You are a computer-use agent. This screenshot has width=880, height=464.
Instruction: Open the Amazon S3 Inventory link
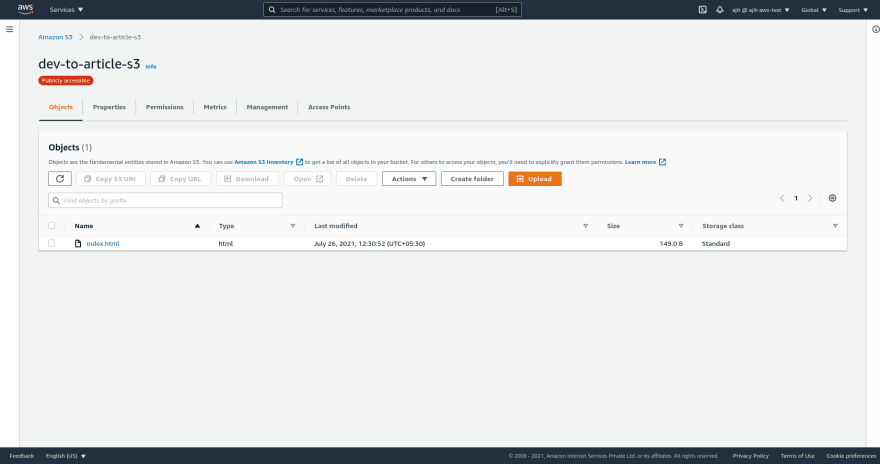tap(264, 162)
